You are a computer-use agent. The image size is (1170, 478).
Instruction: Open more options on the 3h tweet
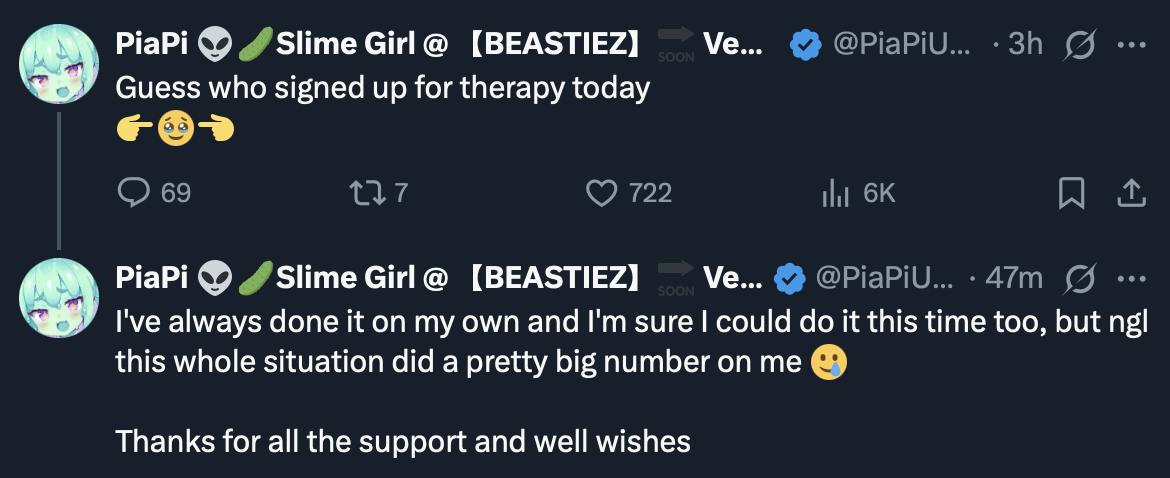pos(1131,45)
